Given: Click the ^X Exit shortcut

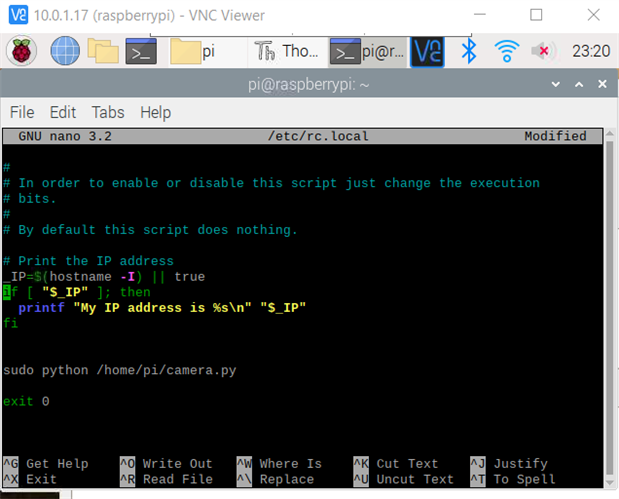Looking at the screenshot, I should point(30,479).
